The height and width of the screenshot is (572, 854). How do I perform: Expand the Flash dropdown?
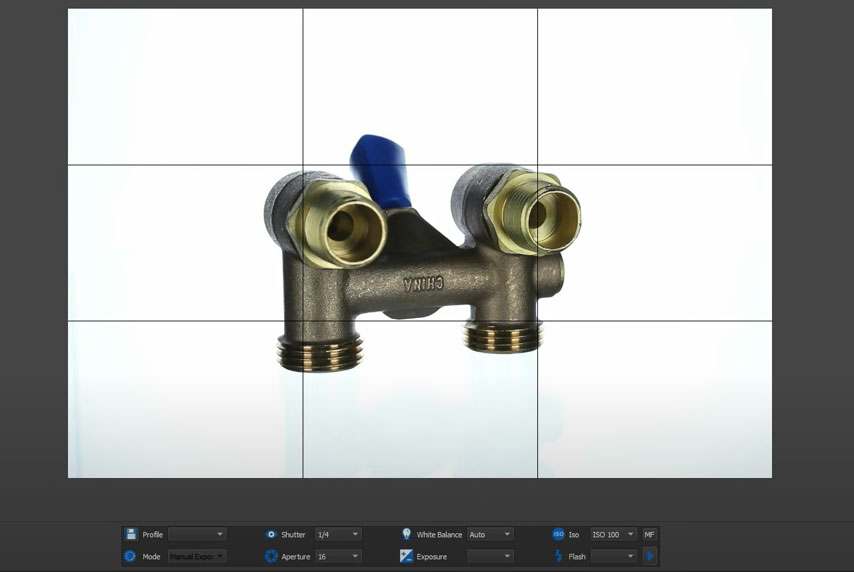click(x=613, y=556)
